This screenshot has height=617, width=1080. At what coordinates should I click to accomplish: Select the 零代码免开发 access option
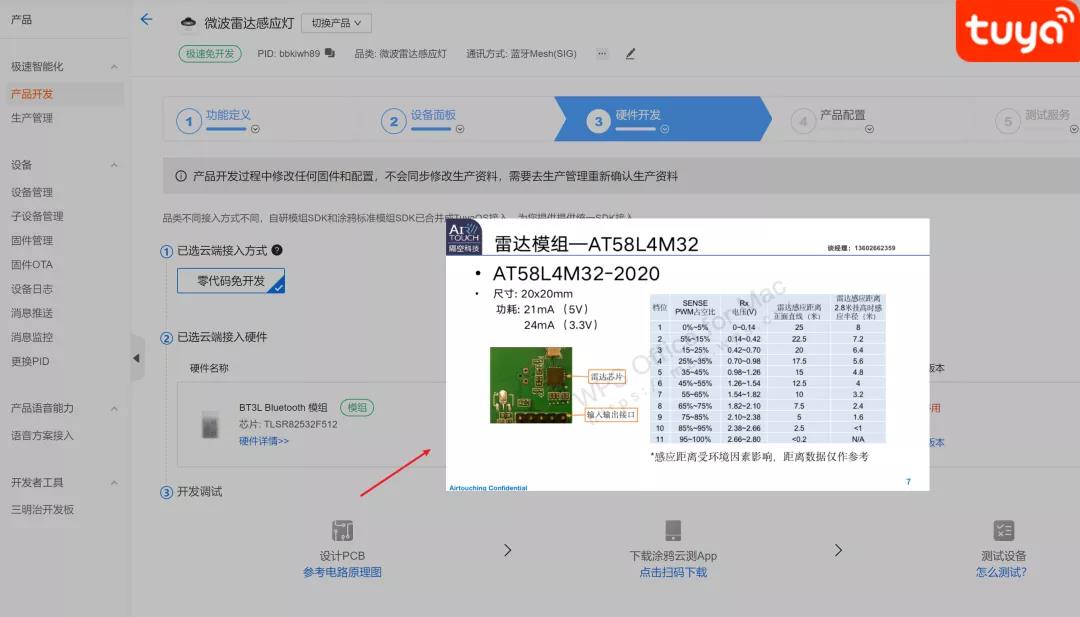point(231,281)
